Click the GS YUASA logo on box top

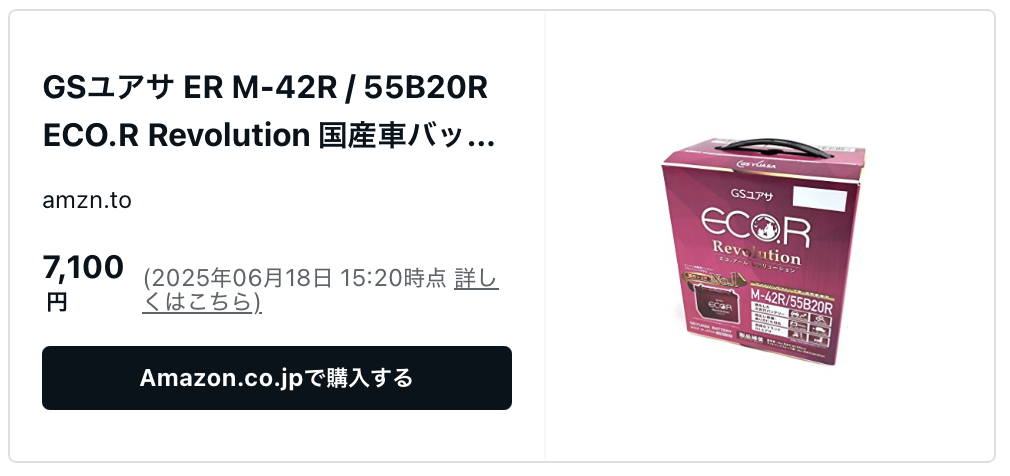pyautogui.click(x=757, y=165)
